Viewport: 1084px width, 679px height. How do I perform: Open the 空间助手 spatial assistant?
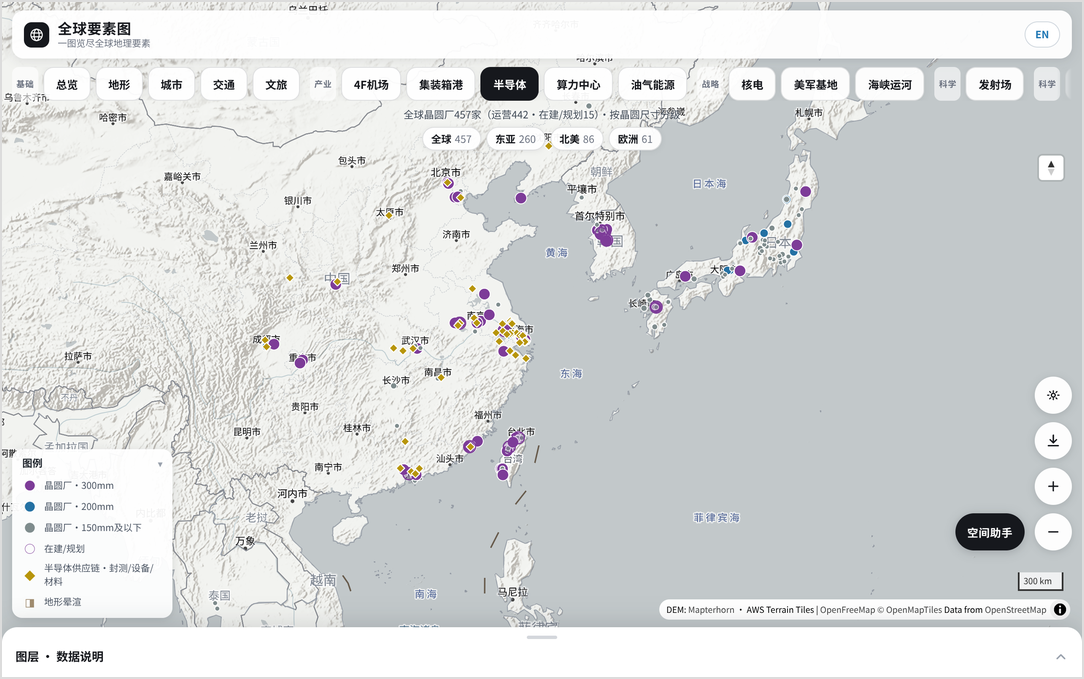pyautogui.click(x=989, y=532)
